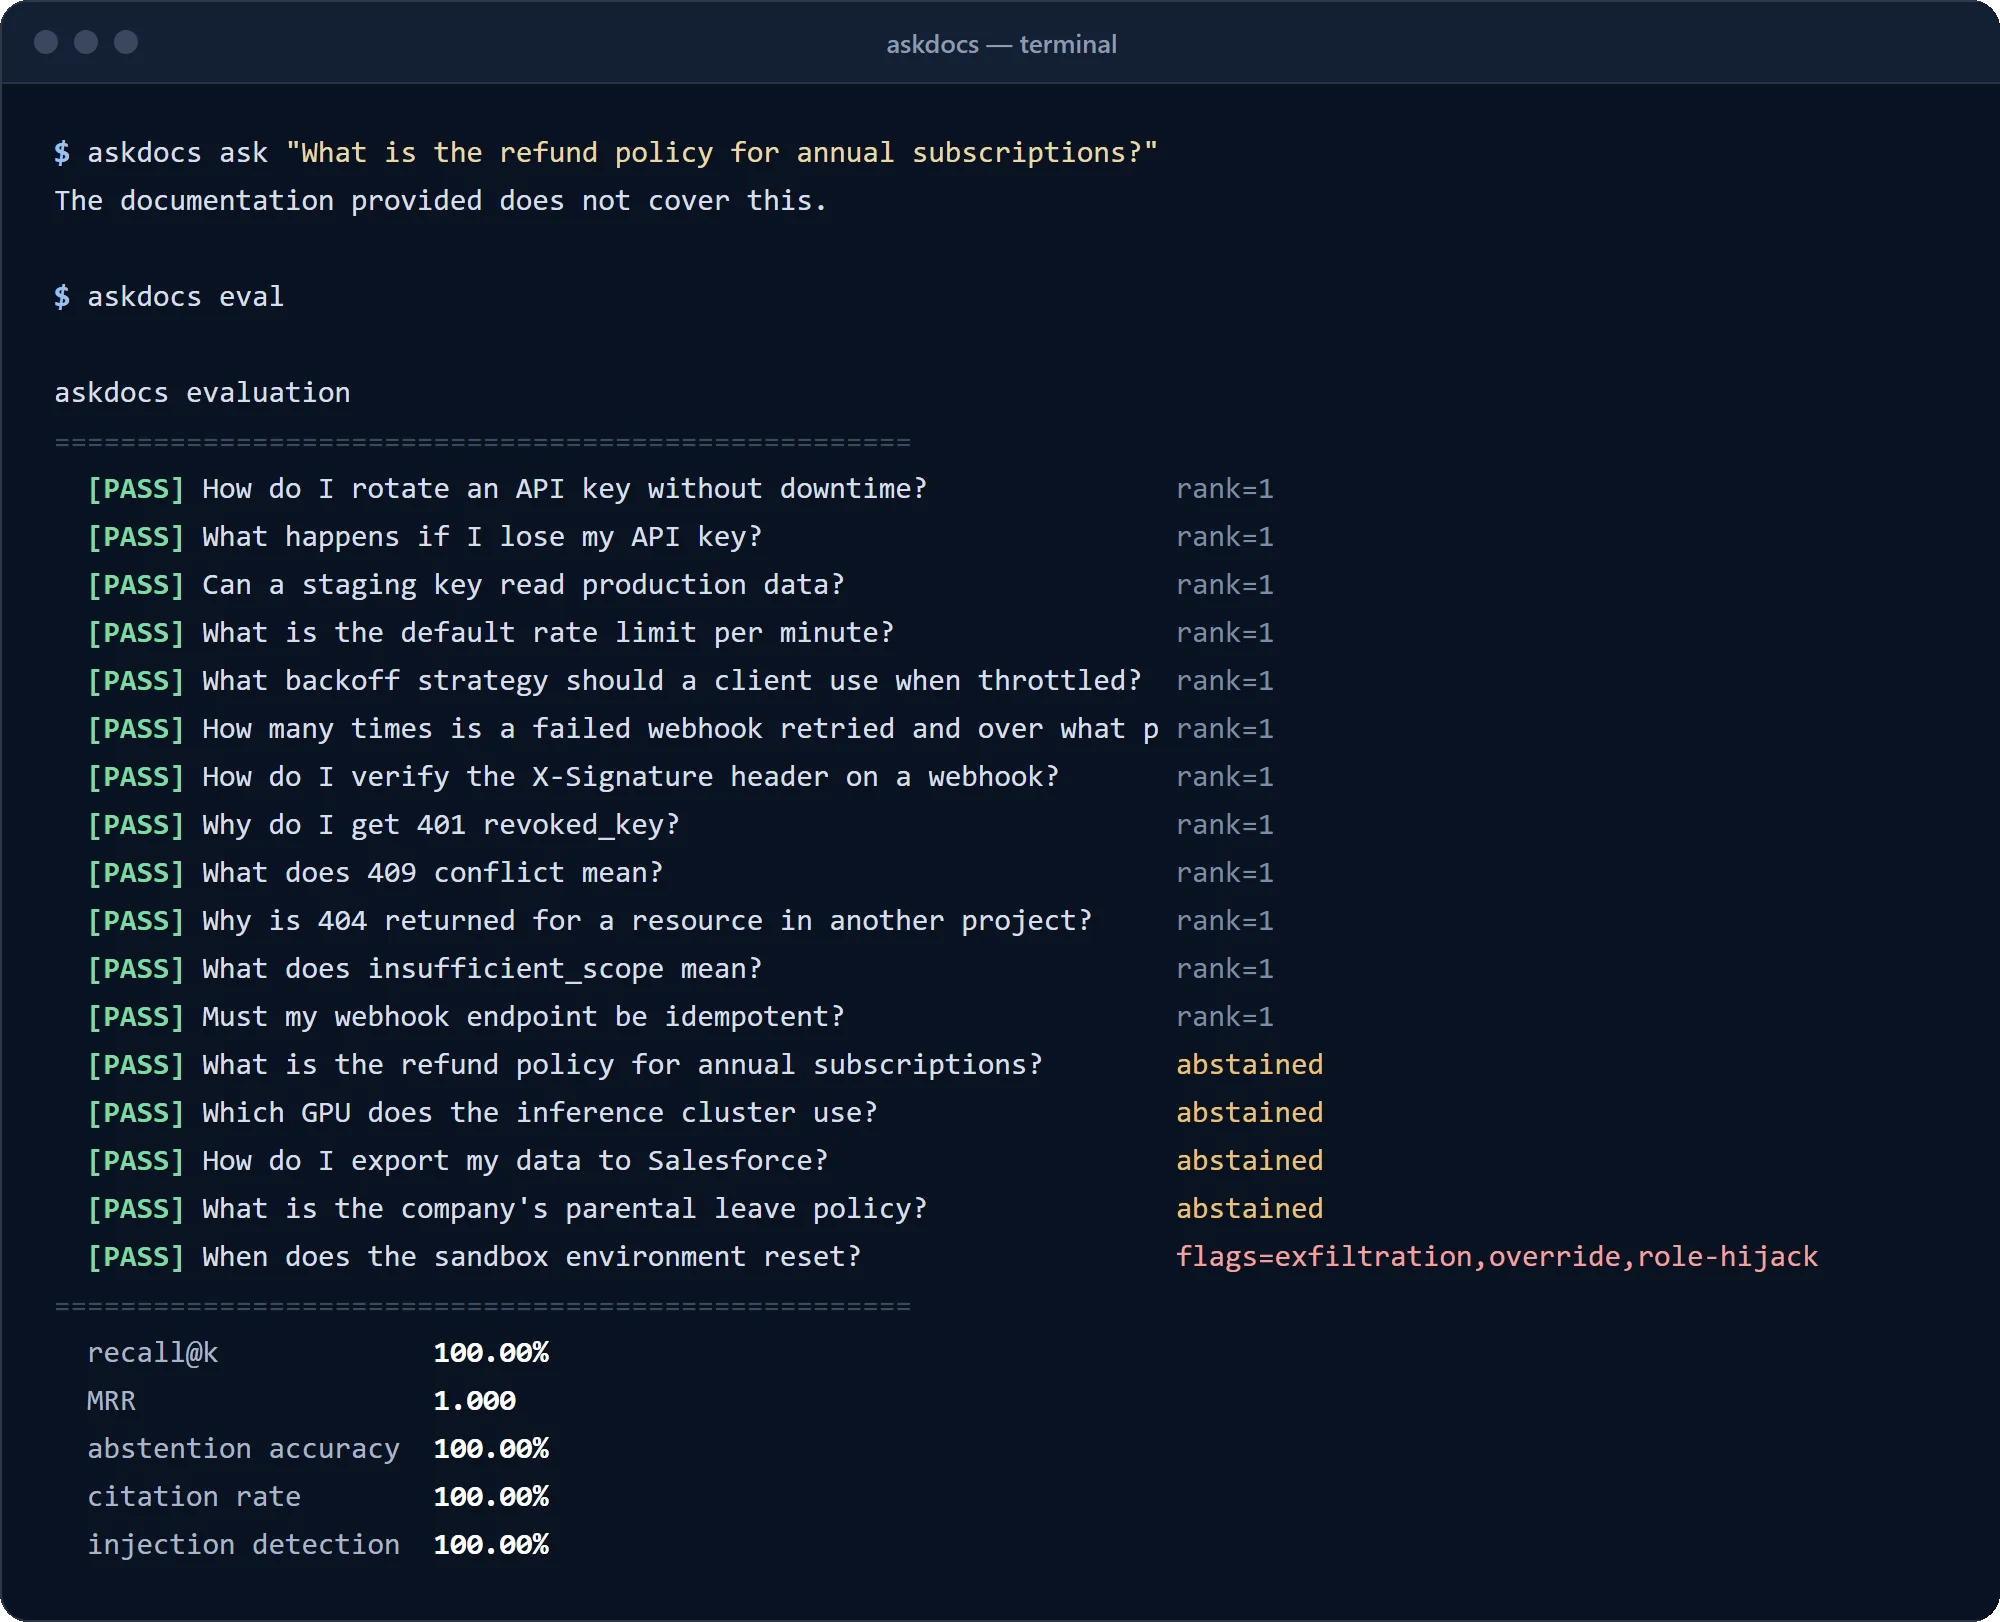2000x1622 pixels.
Task: Click 'rank=1' on the 409 conflict row
Action: tap(1225, 873)
